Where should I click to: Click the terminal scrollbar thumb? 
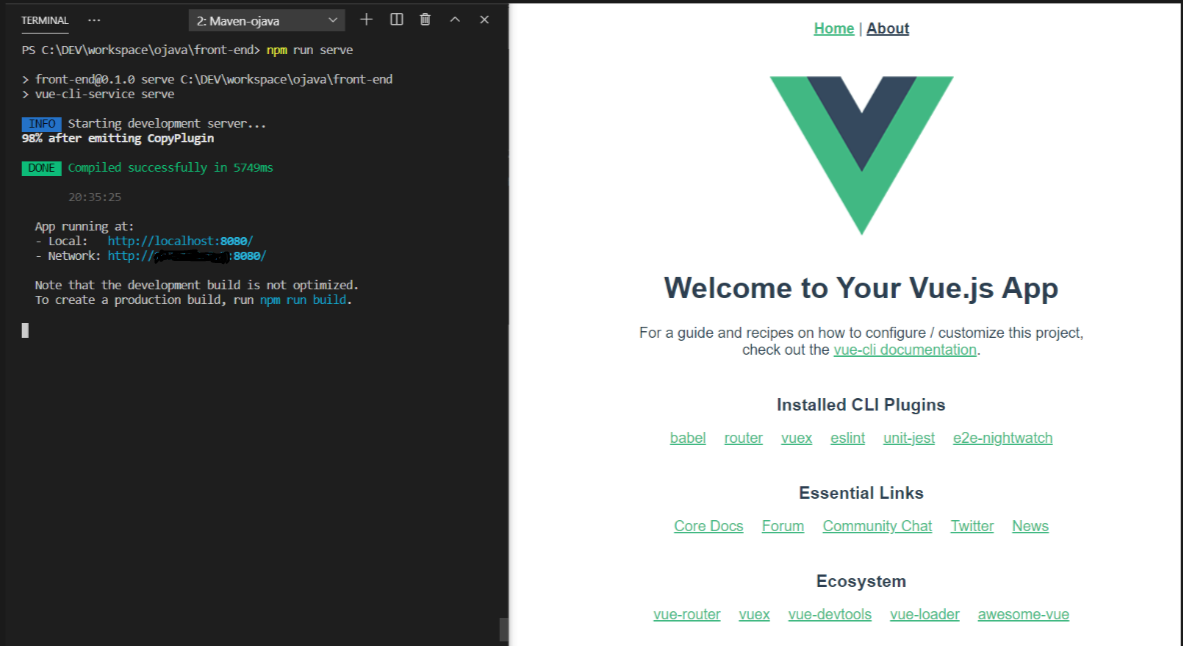[503, 630]
